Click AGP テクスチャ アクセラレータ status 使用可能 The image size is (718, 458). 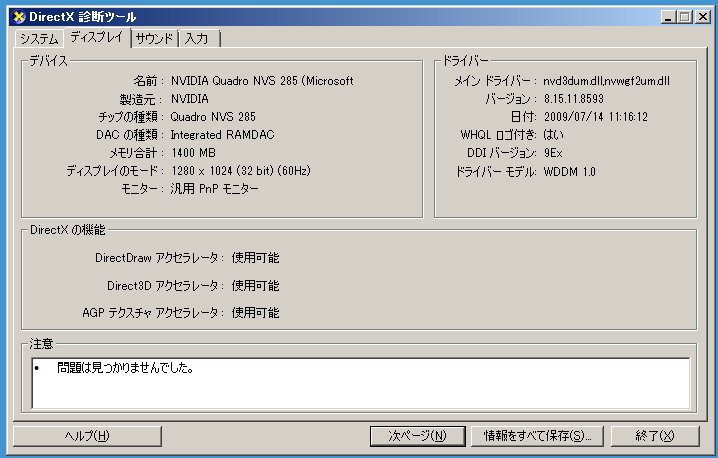point(256,313)
